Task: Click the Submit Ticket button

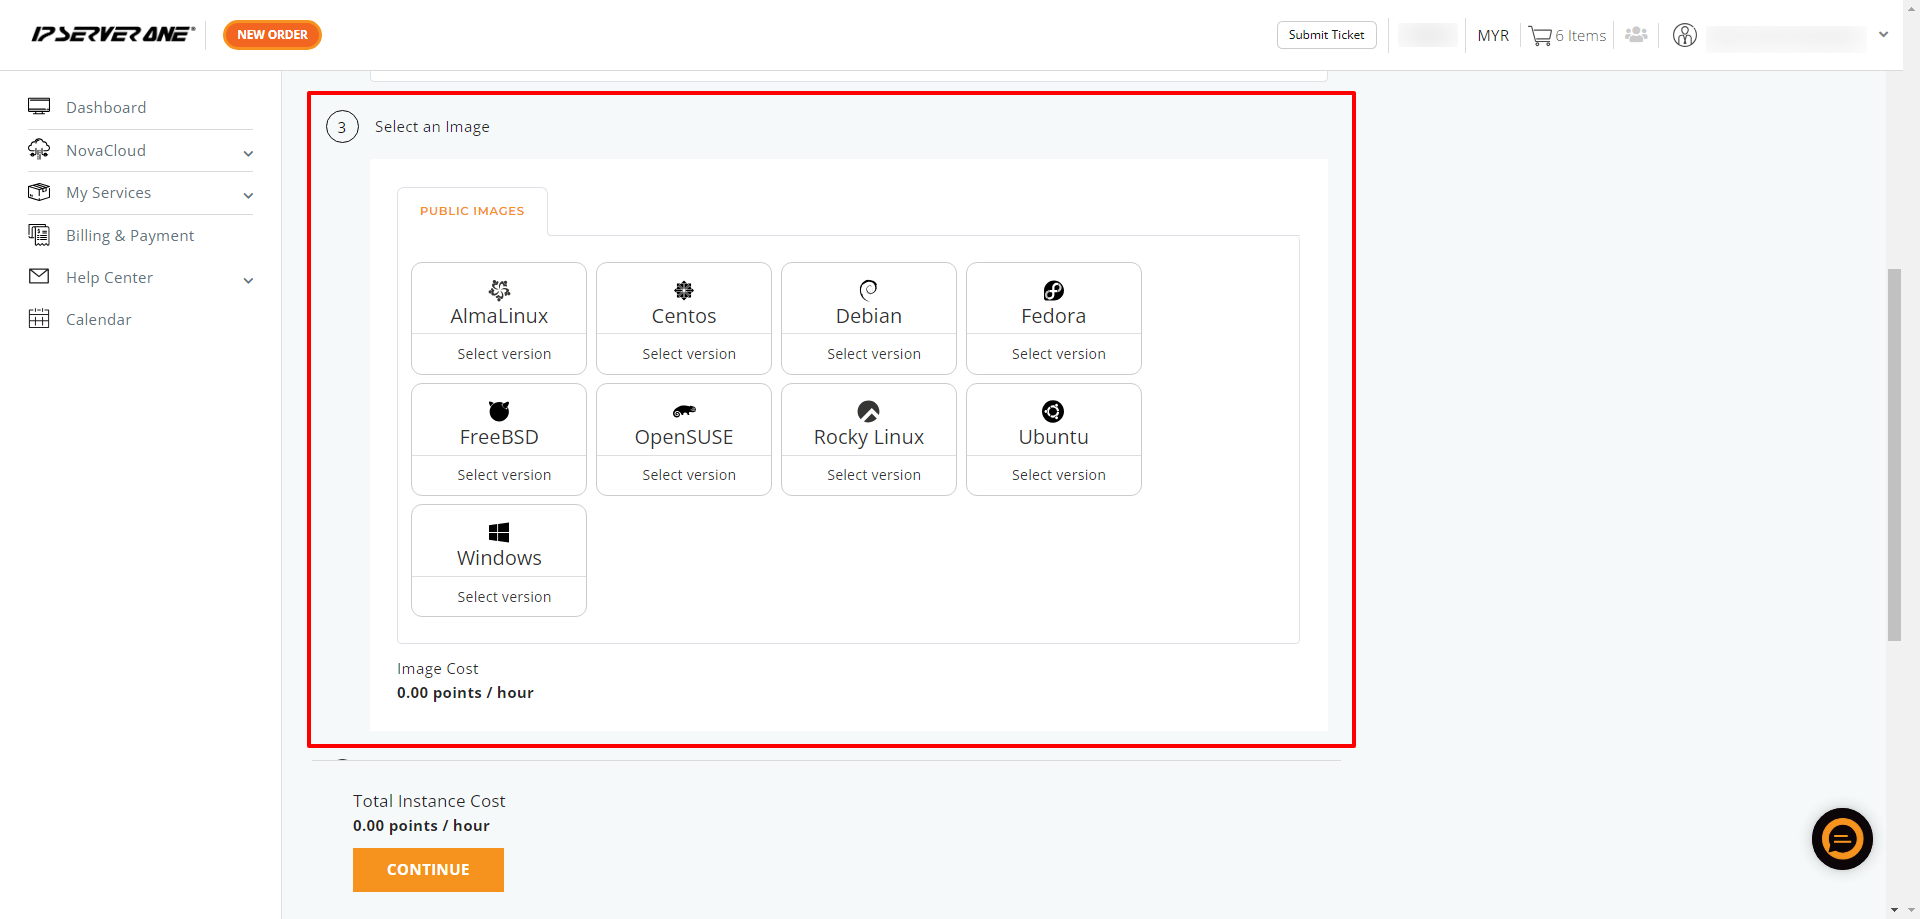Action: [1327, 35]
